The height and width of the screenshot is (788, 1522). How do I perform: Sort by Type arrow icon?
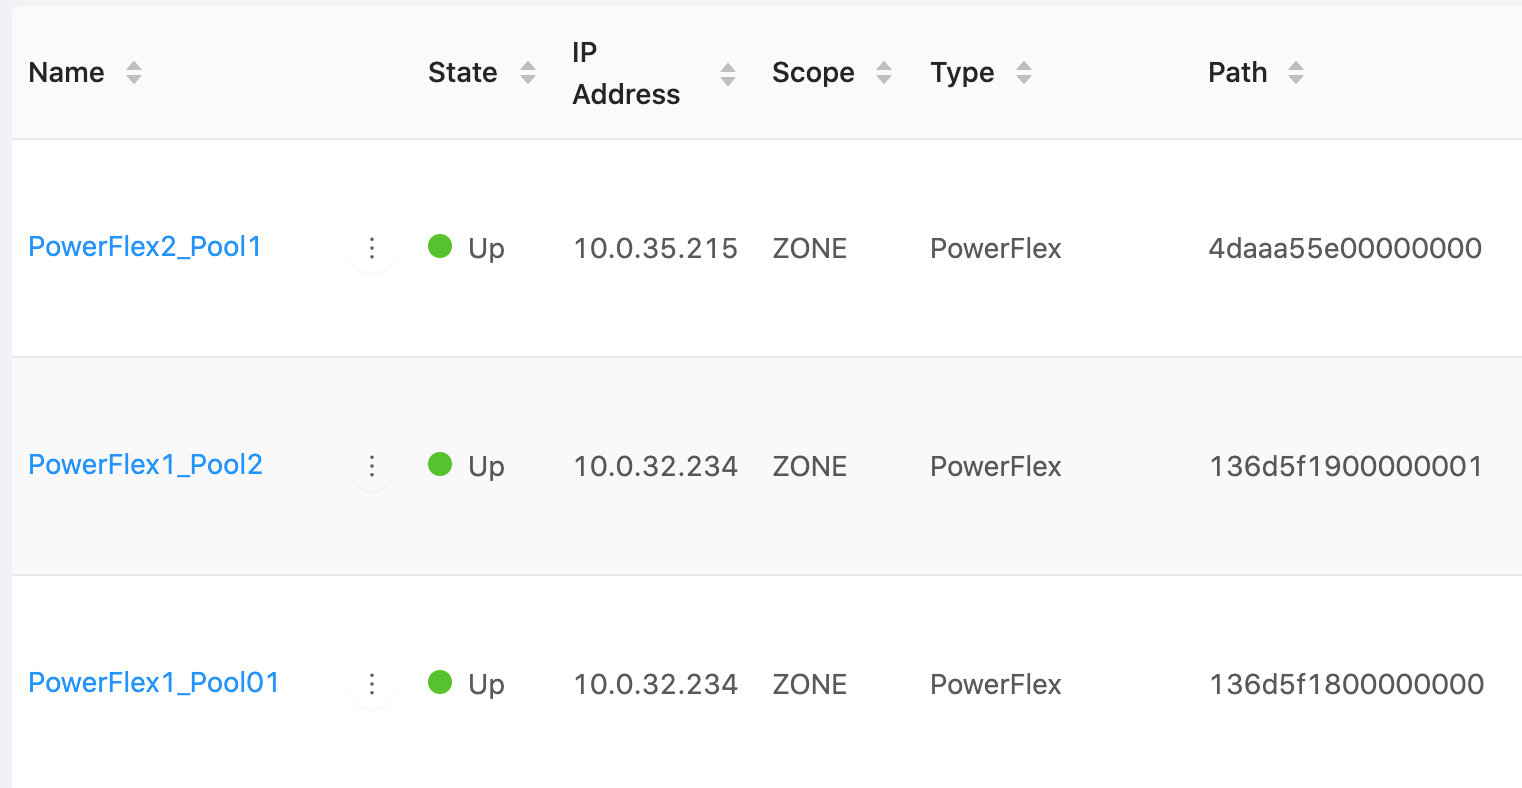point(1024,73)
